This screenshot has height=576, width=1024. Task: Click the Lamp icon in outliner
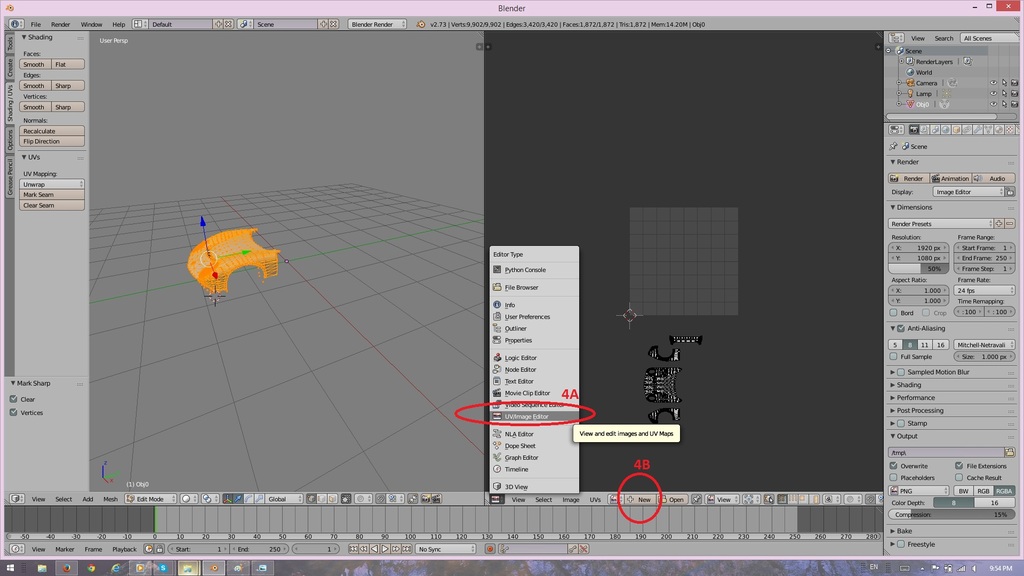[x=909, y=94]
